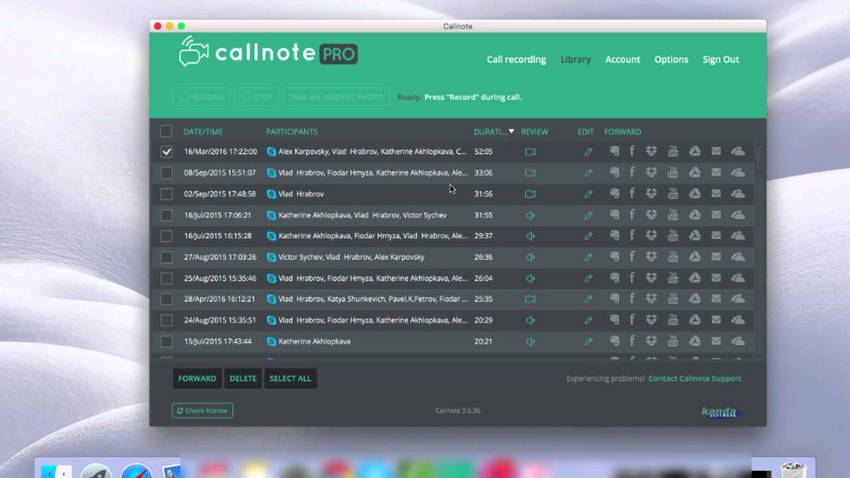Click Check license button
The height and width of the screenshot is (478, 850).
(x=202, y=411)
